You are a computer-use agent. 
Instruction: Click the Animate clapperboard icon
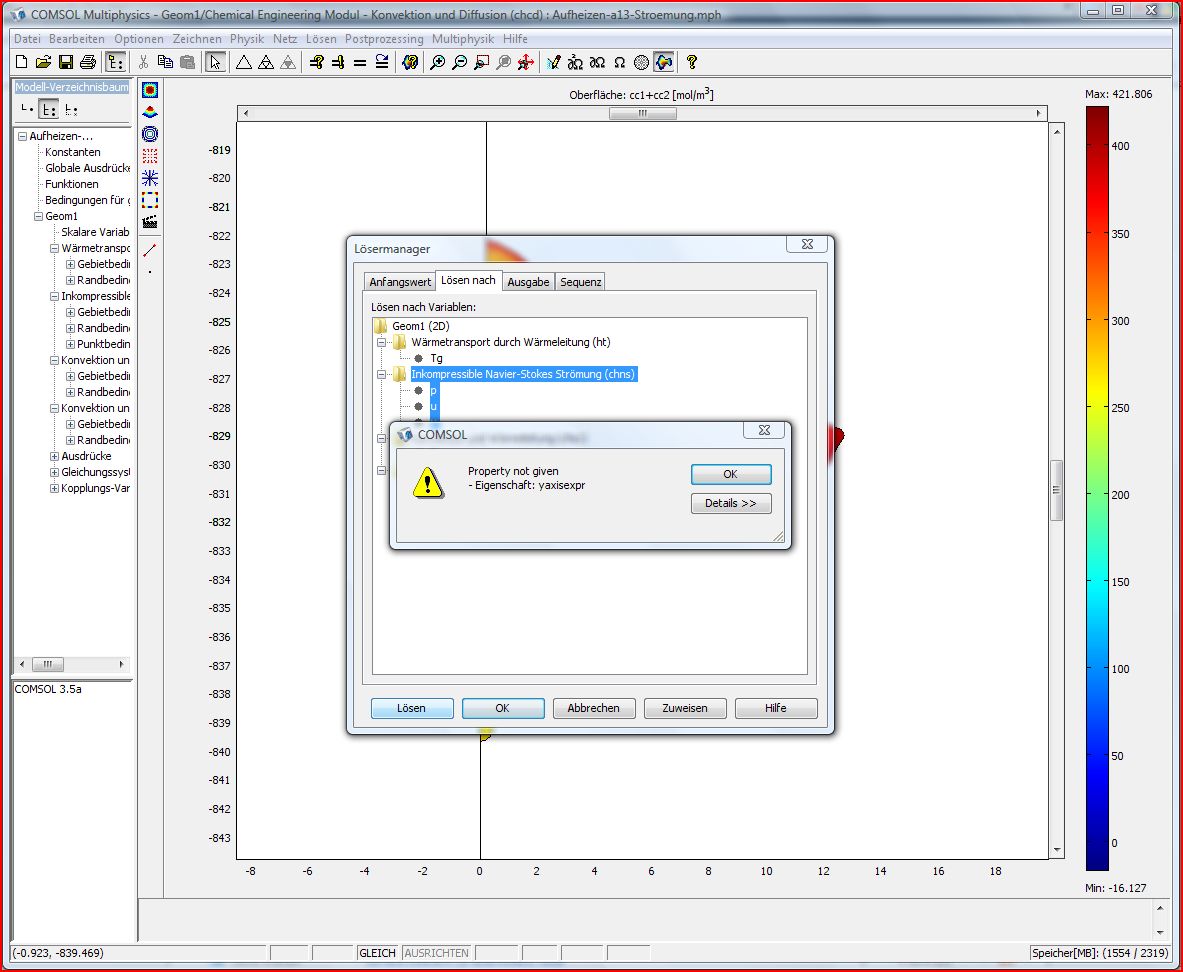coord(150,221)
